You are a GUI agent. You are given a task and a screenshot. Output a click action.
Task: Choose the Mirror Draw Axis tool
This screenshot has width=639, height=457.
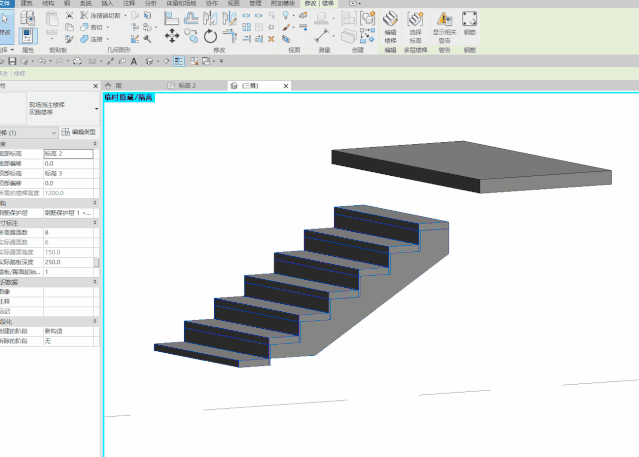229,18
